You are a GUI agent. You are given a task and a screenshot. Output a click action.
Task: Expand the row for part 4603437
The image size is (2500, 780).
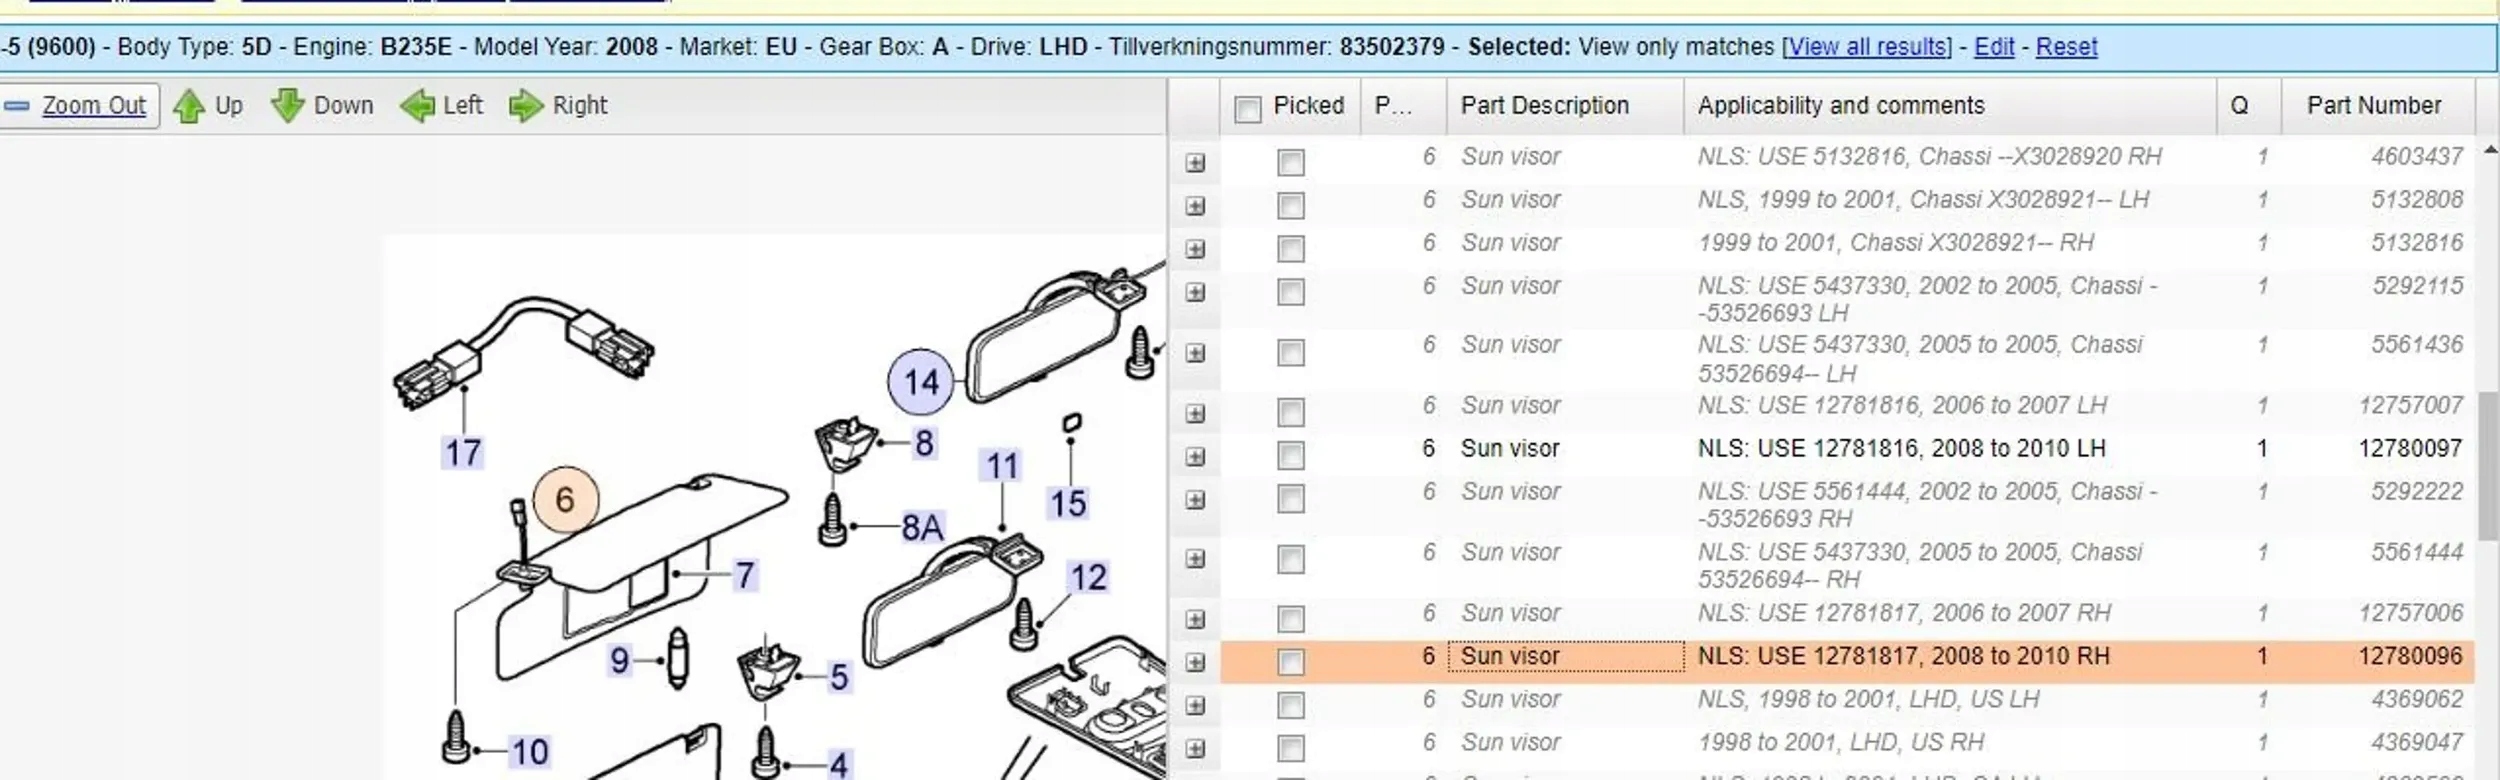click(x=1195, y=163)
